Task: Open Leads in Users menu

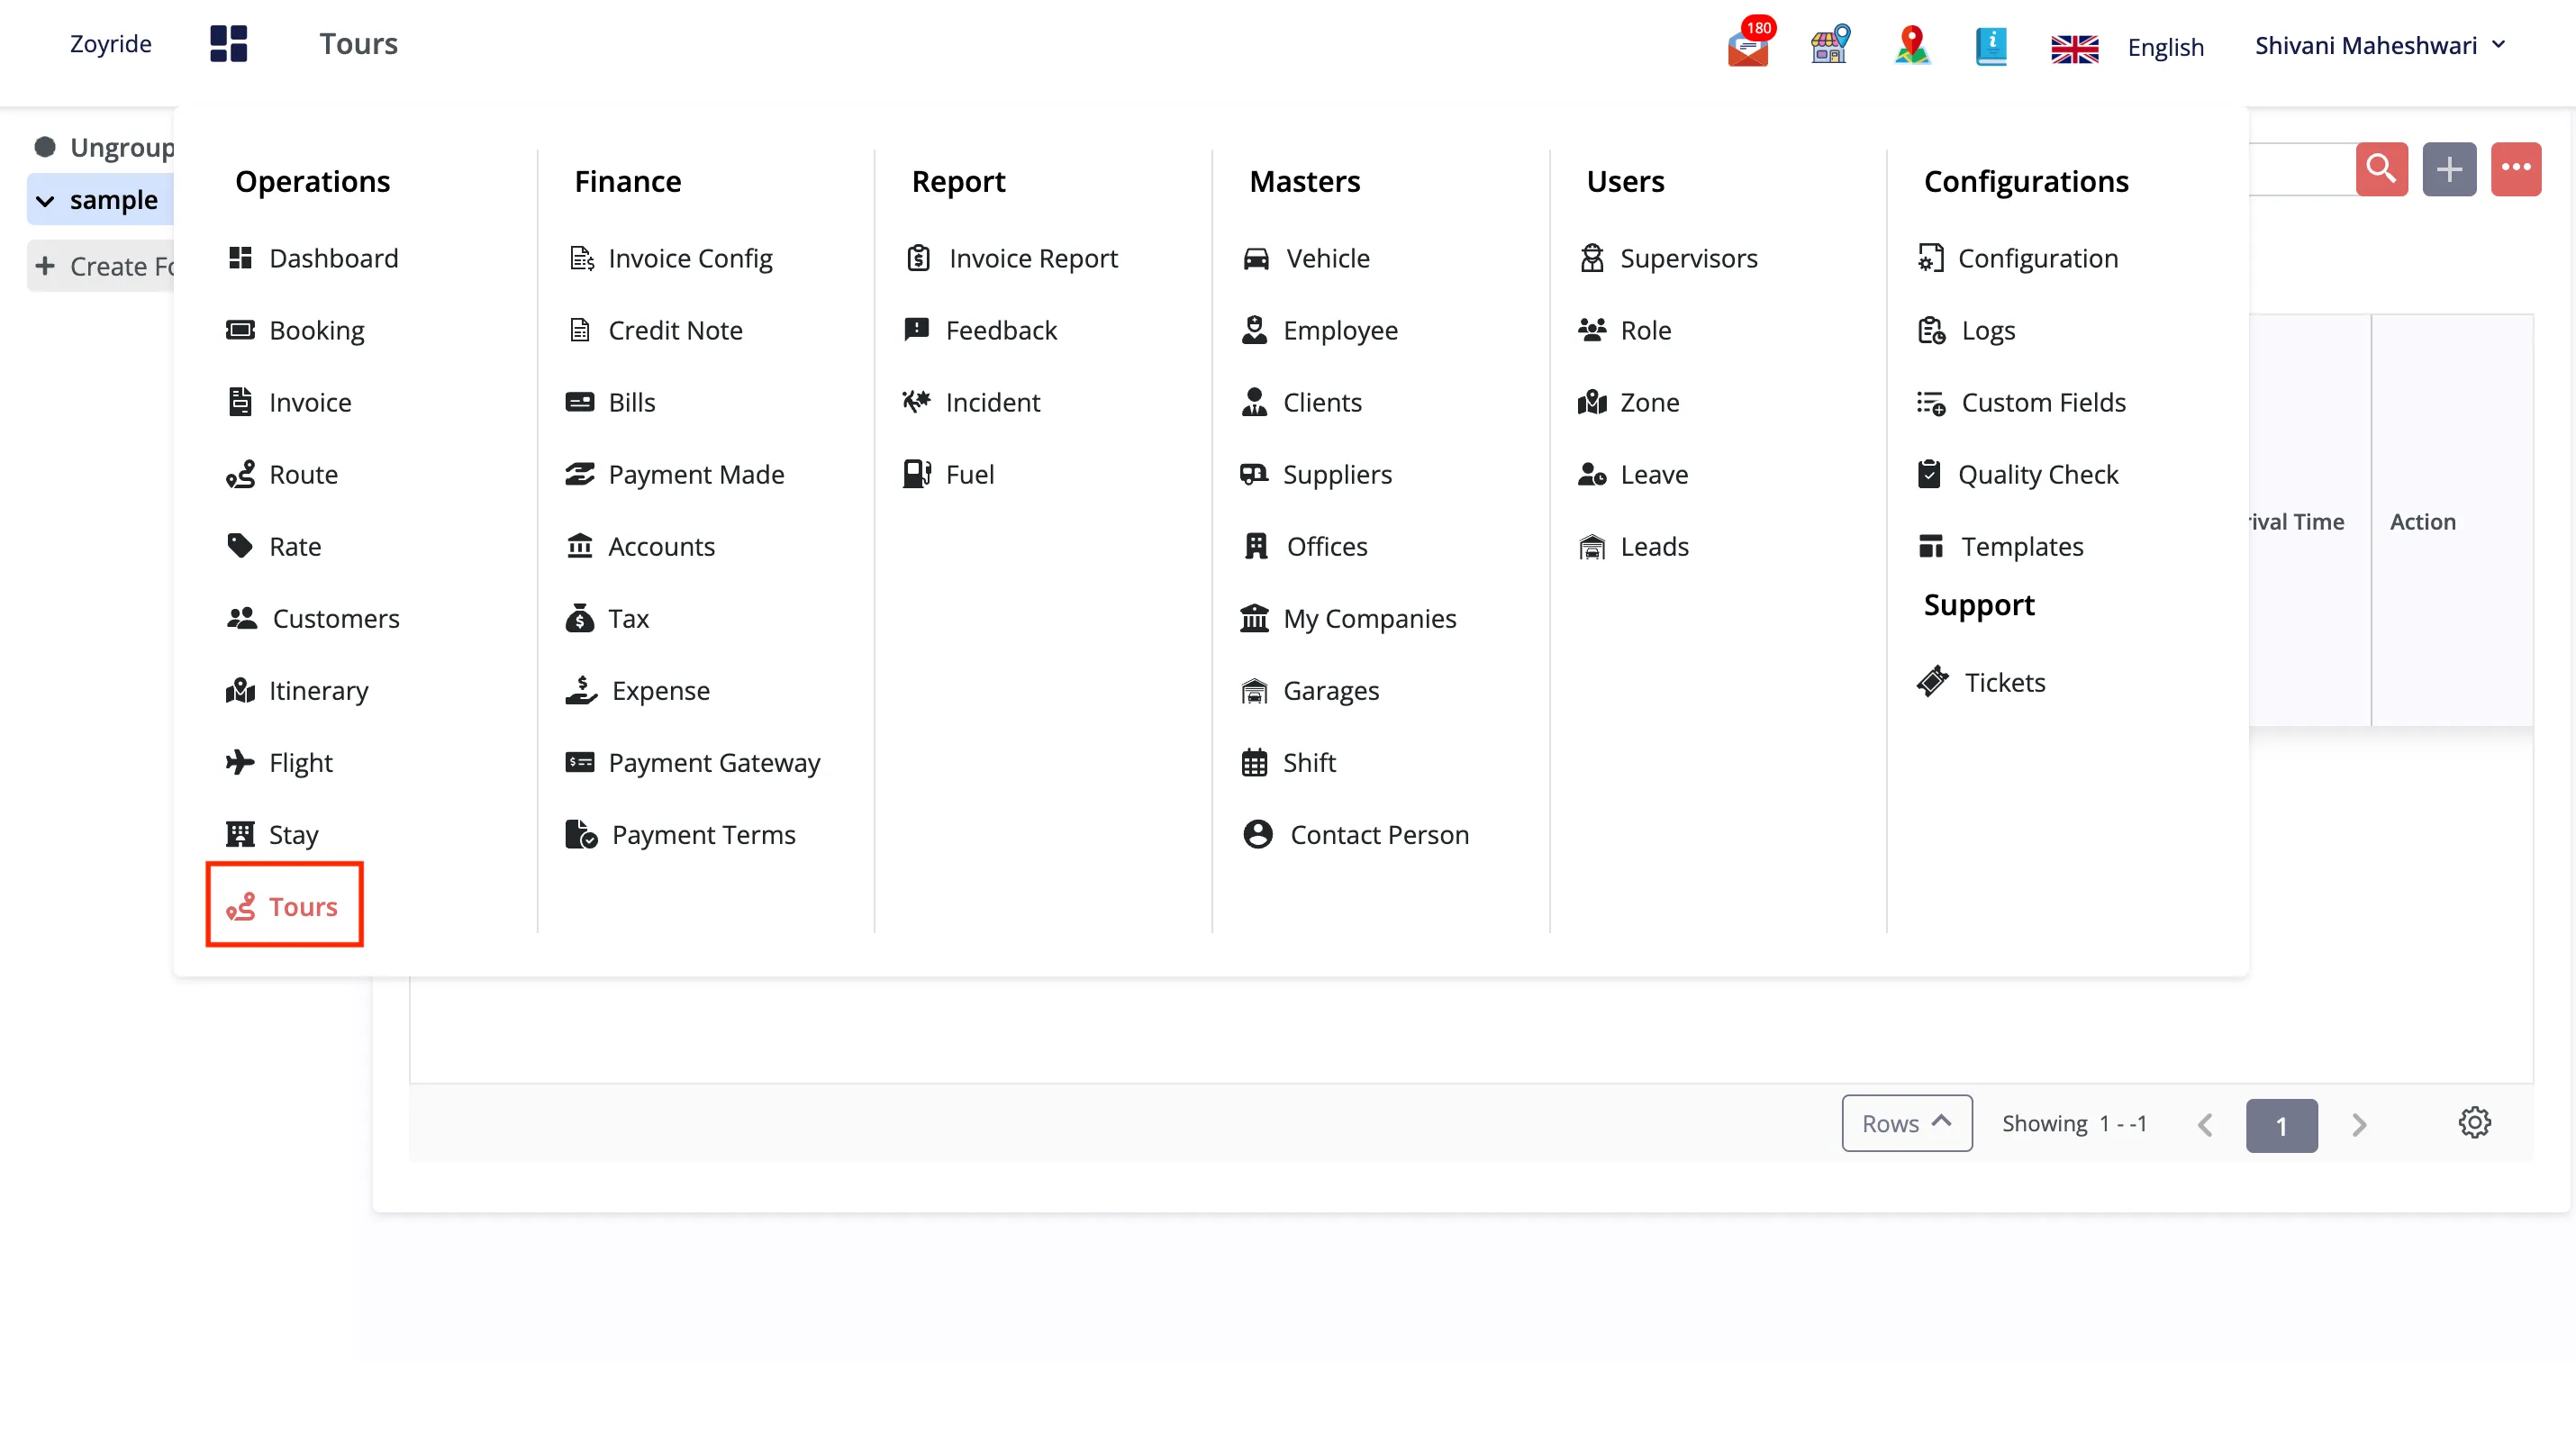Action: (1633, 546)
